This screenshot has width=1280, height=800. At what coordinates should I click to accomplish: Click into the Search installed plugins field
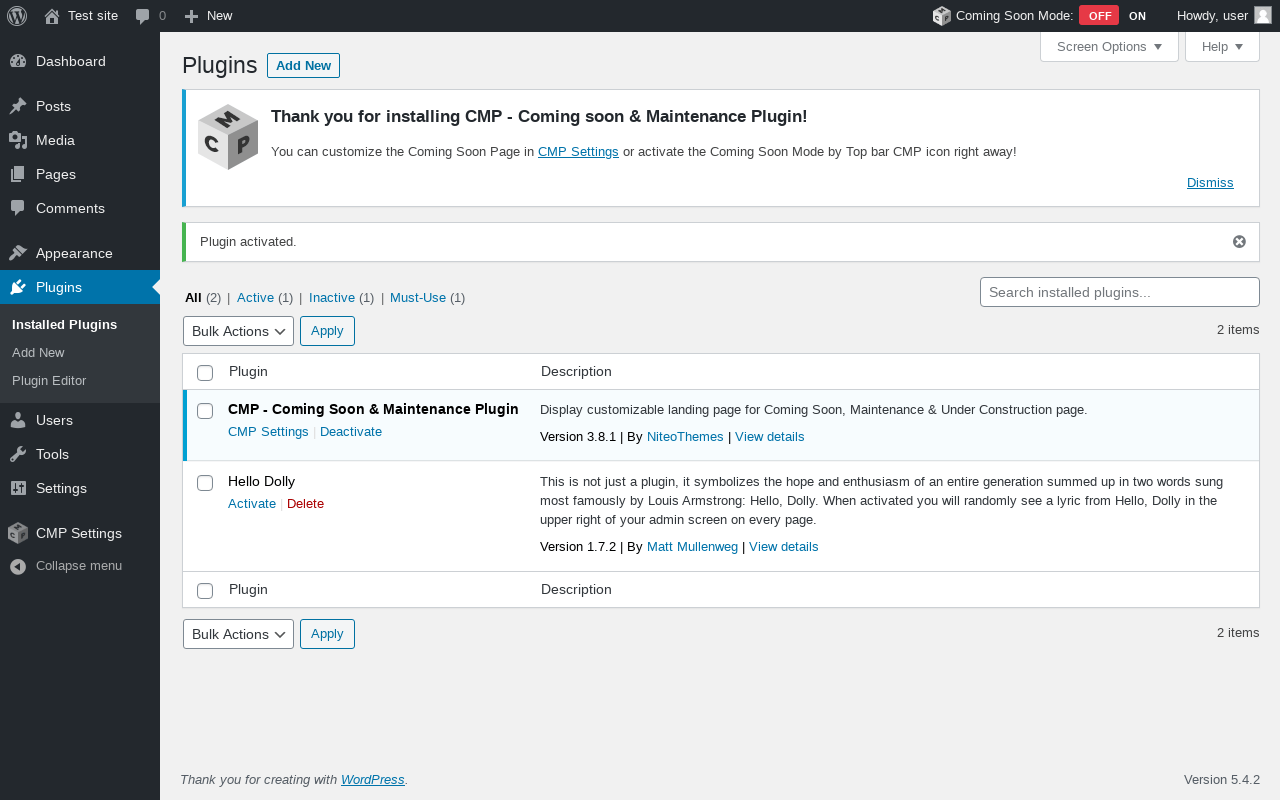point(1120,292)
